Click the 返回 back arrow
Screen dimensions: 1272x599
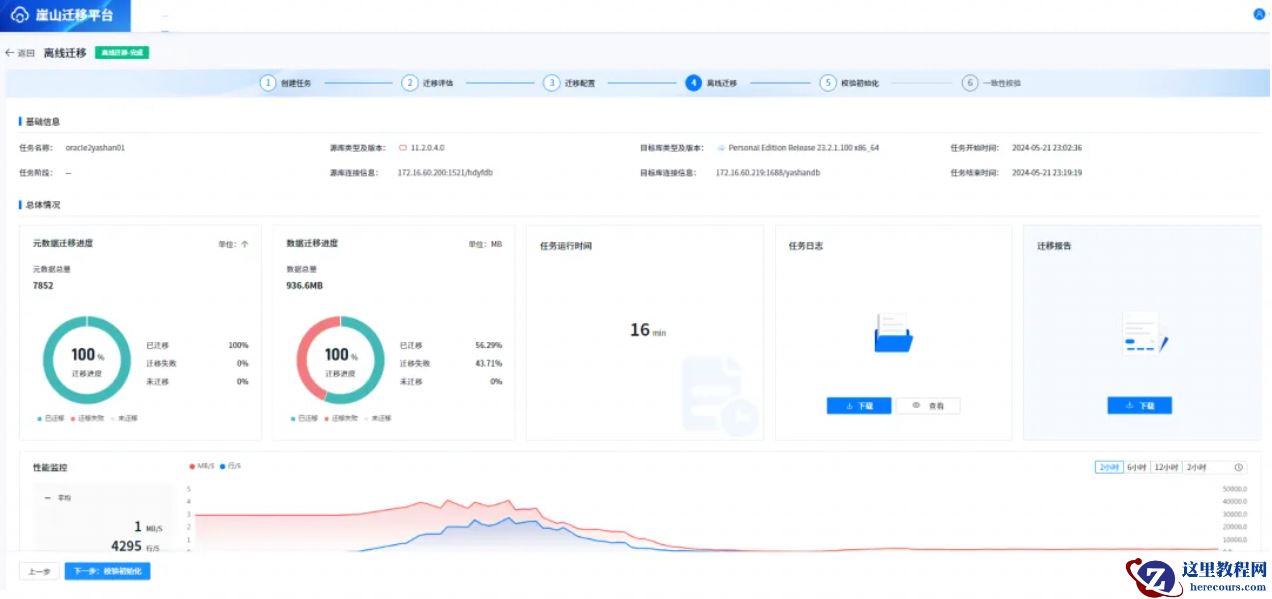(10, 53)
